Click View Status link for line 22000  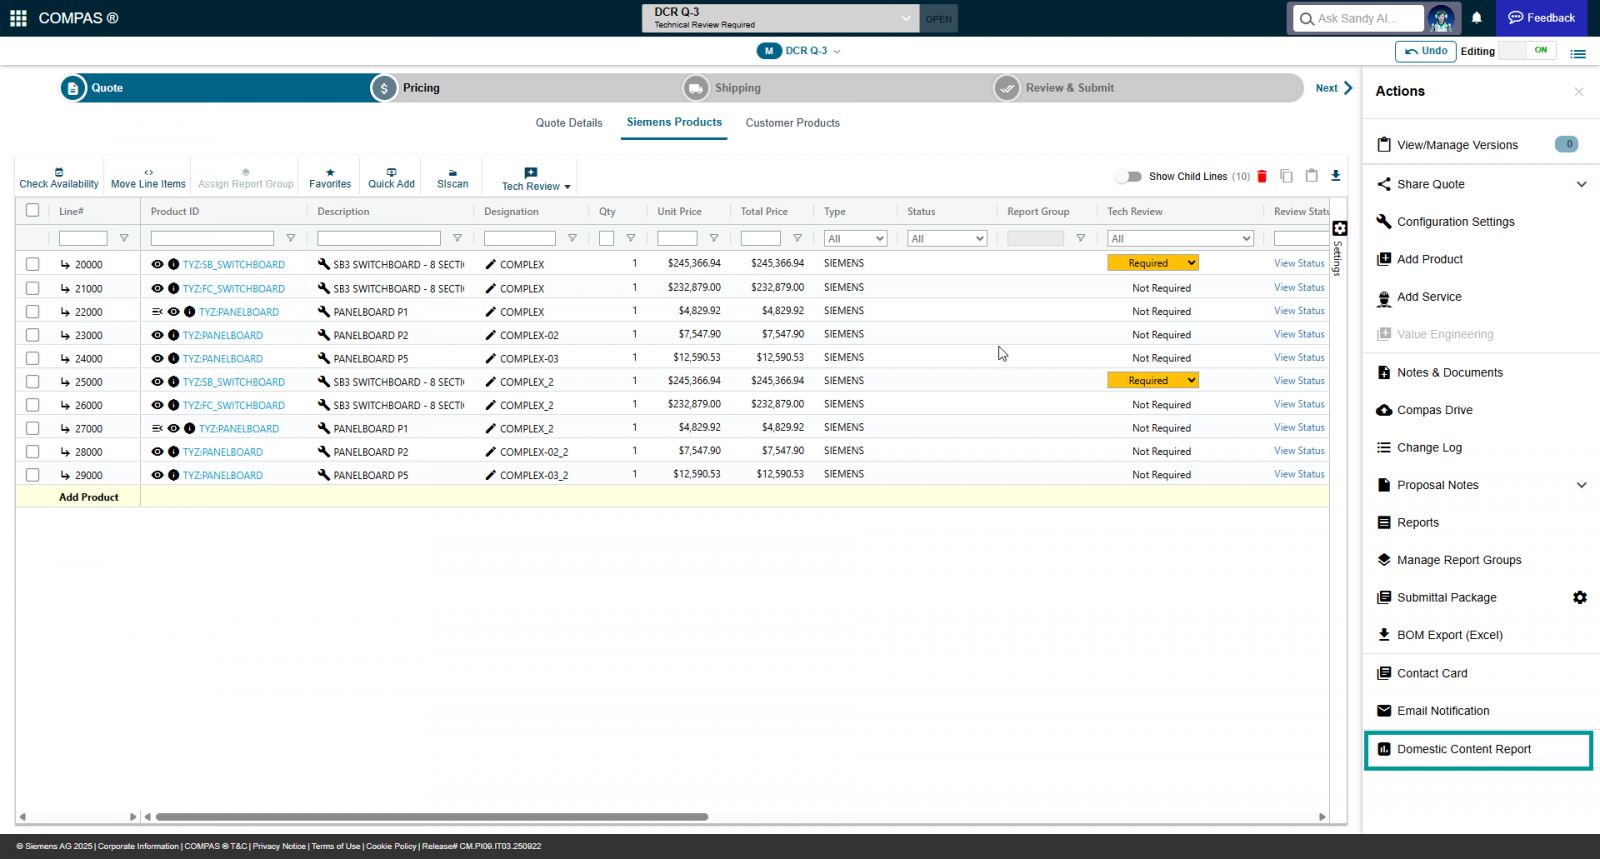tap(1299, 311)
